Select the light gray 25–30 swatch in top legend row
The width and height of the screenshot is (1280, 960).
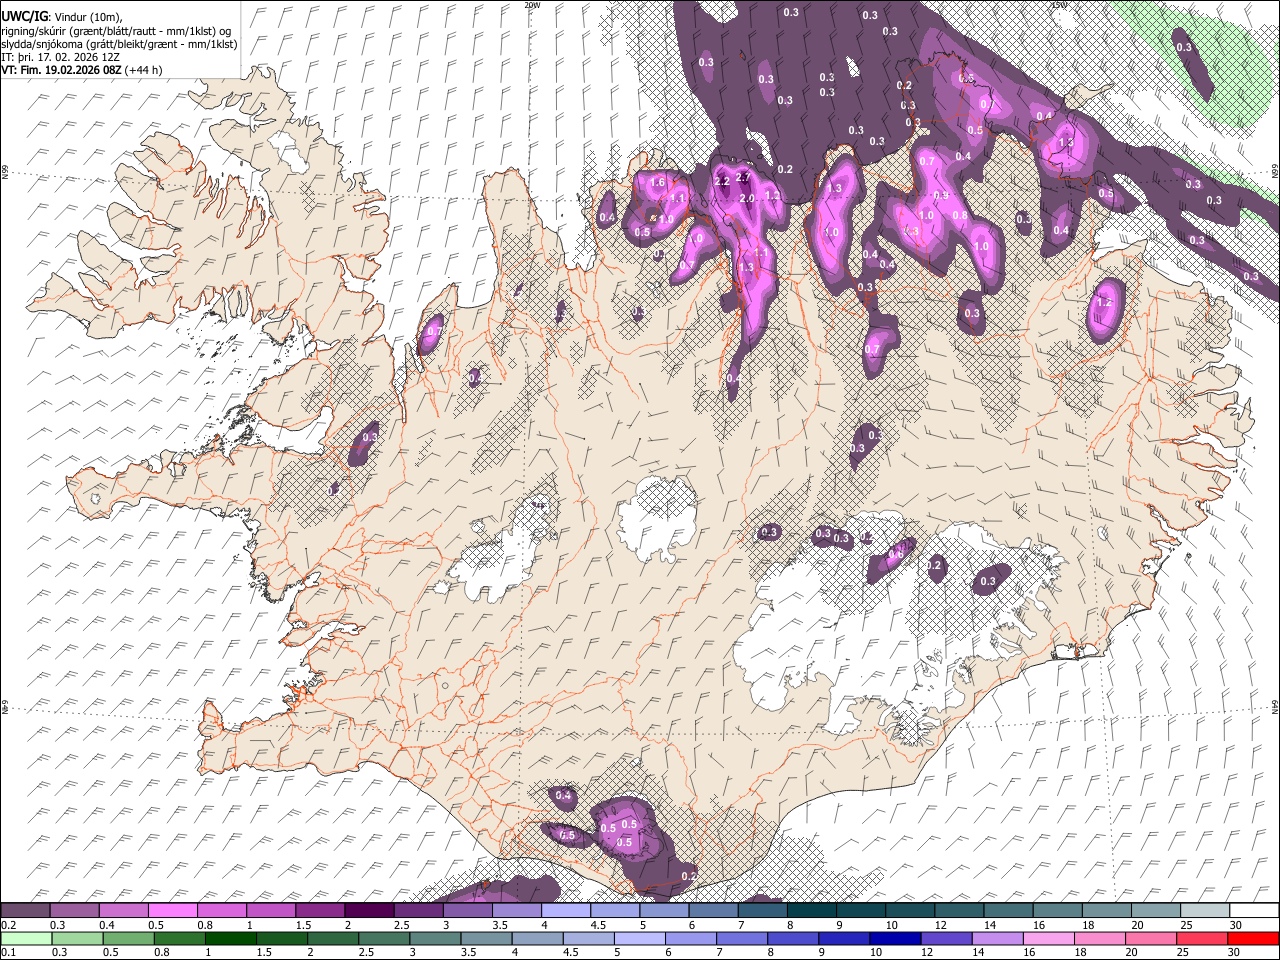point(1205,911)
